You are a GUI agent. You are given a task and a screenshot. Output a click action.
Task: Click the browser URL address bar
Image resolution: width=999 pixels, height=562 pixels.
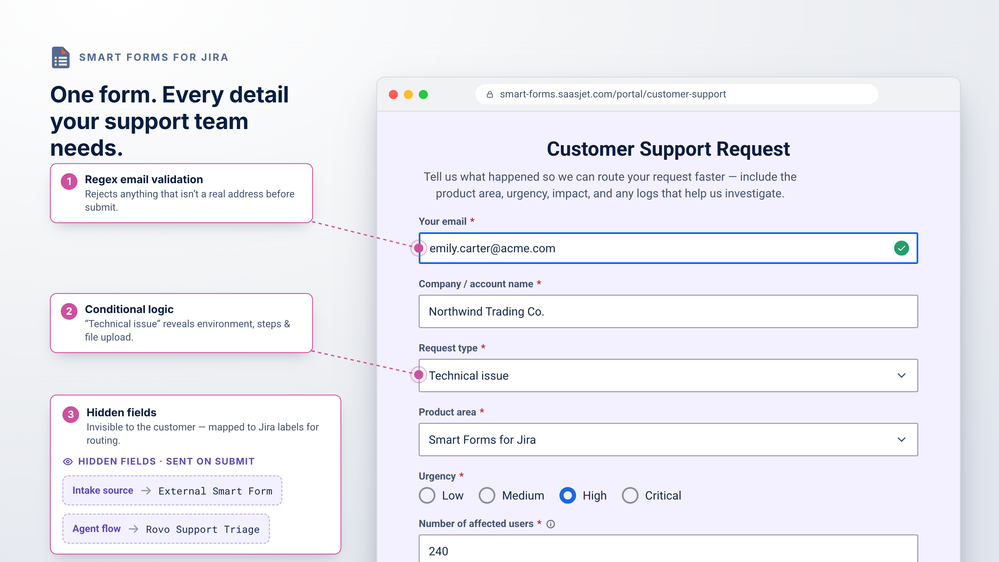click(676, 94)
